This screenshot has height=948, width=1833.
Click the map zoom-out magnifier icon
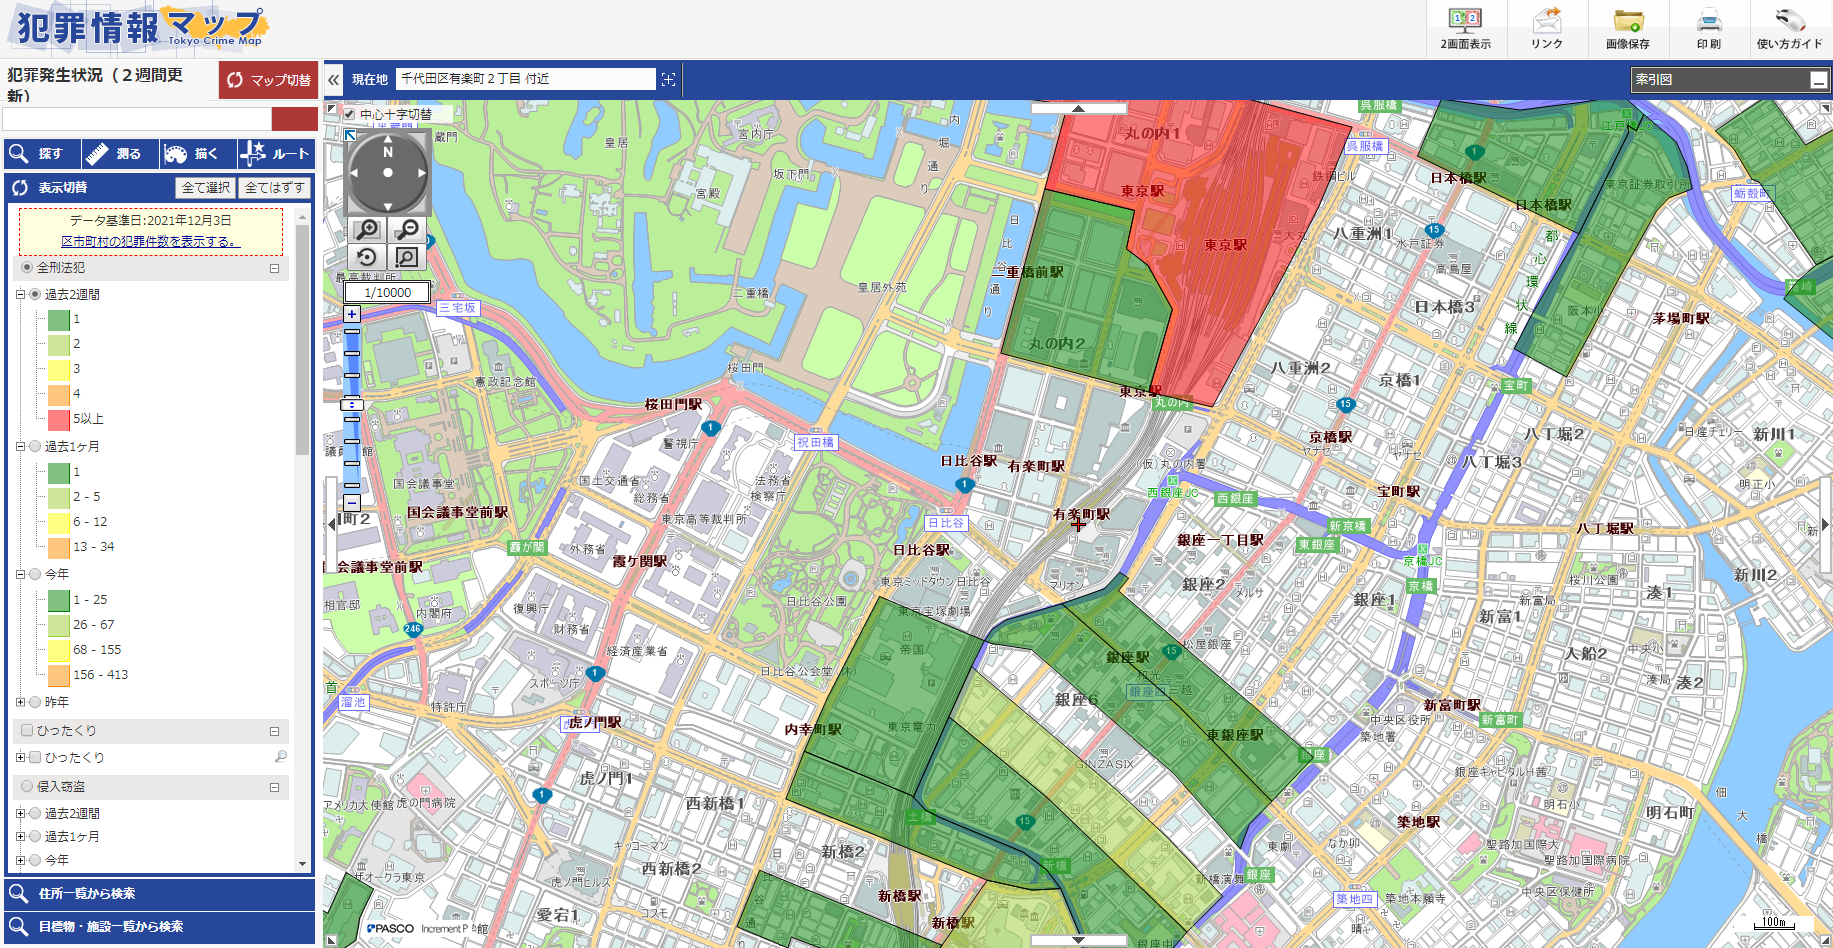[407, 230]
